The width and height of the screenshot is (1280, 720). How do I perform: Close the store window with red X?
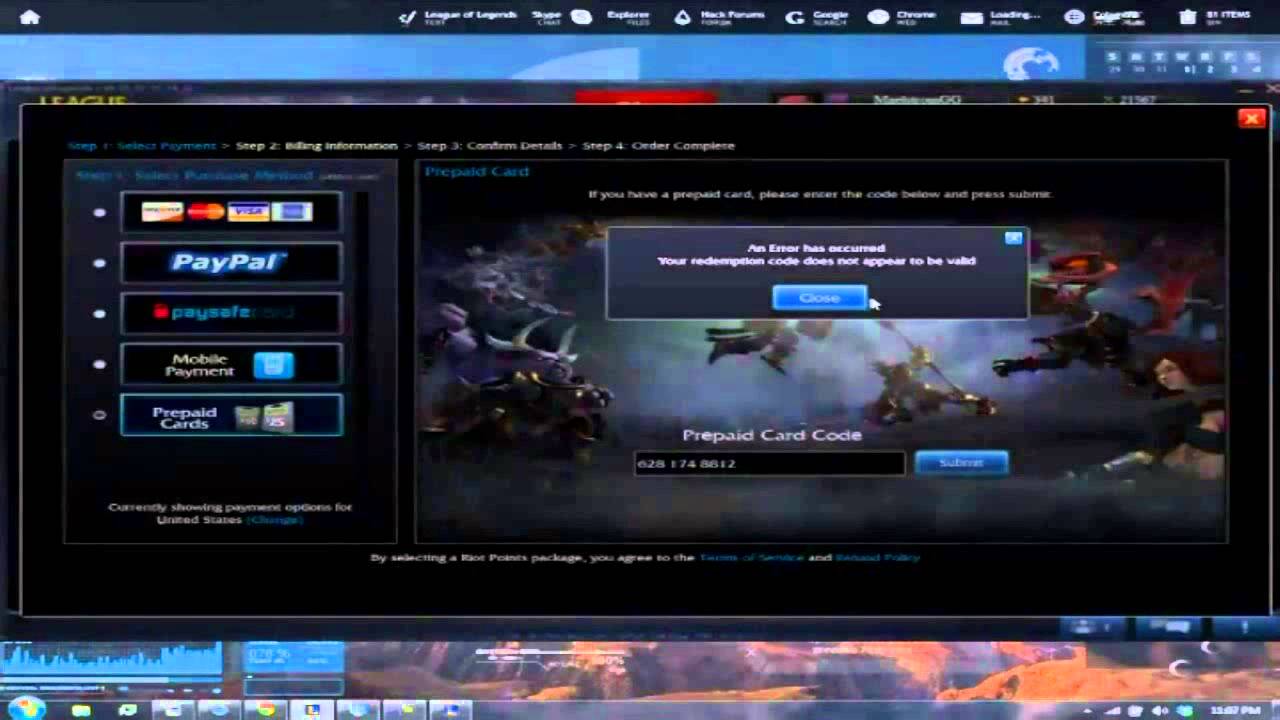pyautogui.click(x=1251, y=118)
